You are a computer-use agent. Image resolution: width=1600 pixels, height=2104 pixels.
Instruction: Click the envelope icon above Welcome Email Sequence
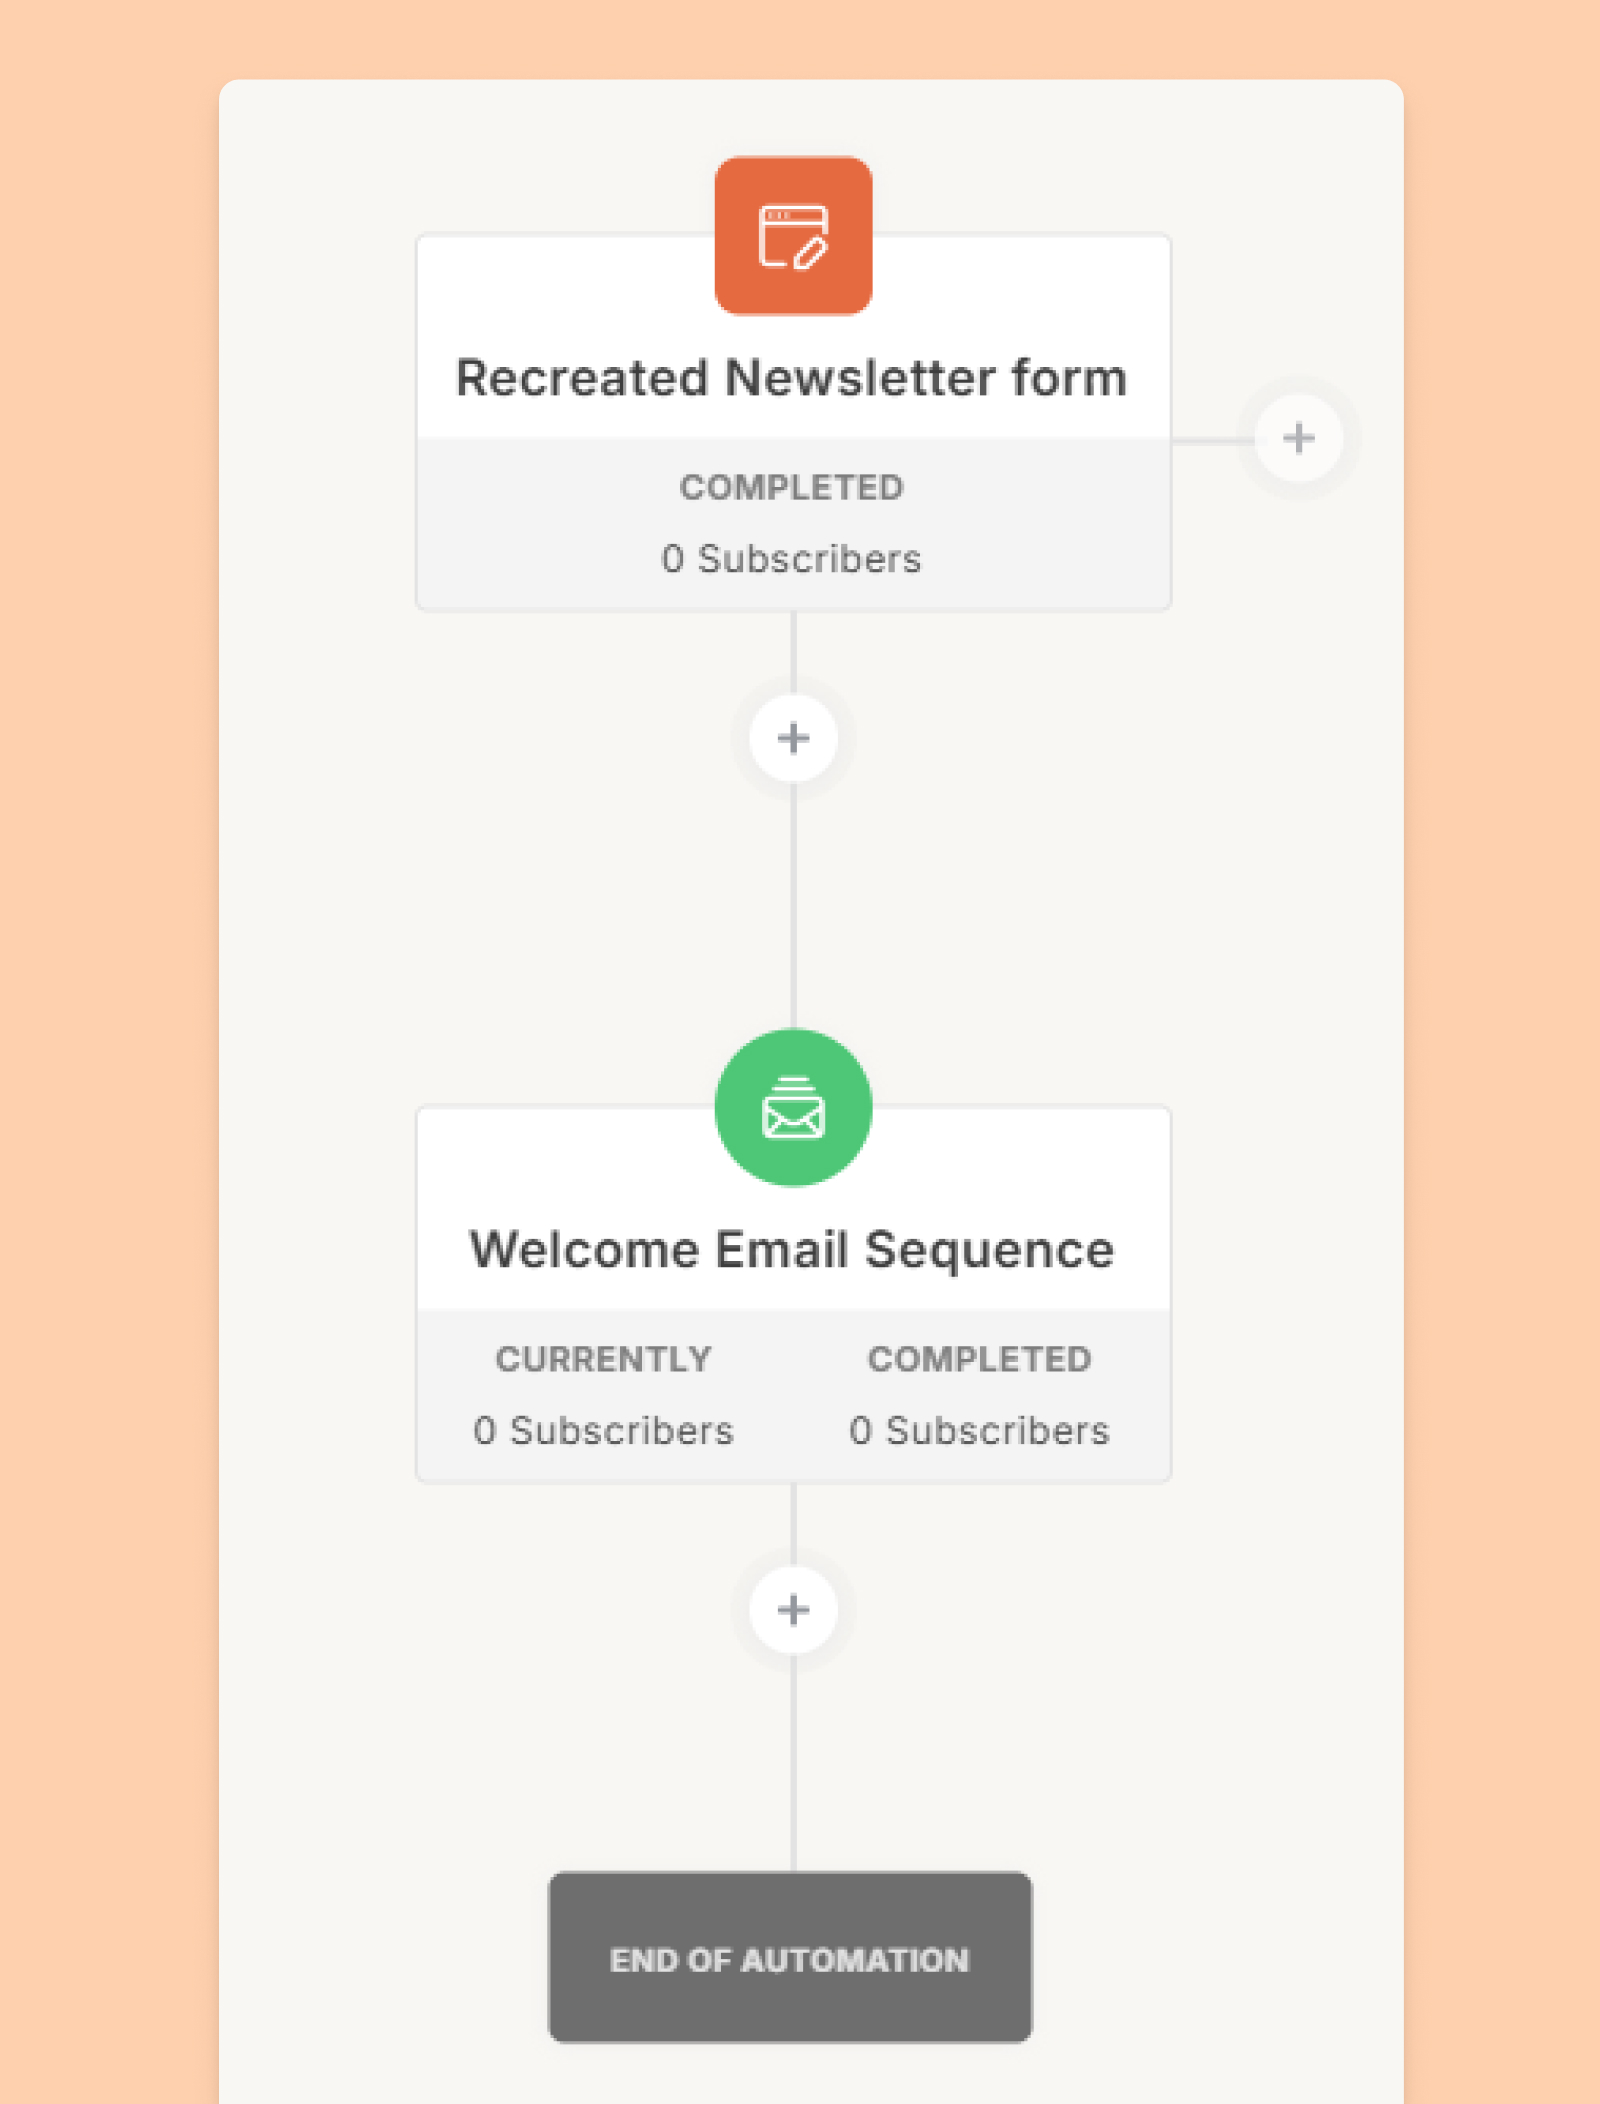[792, 1112]
